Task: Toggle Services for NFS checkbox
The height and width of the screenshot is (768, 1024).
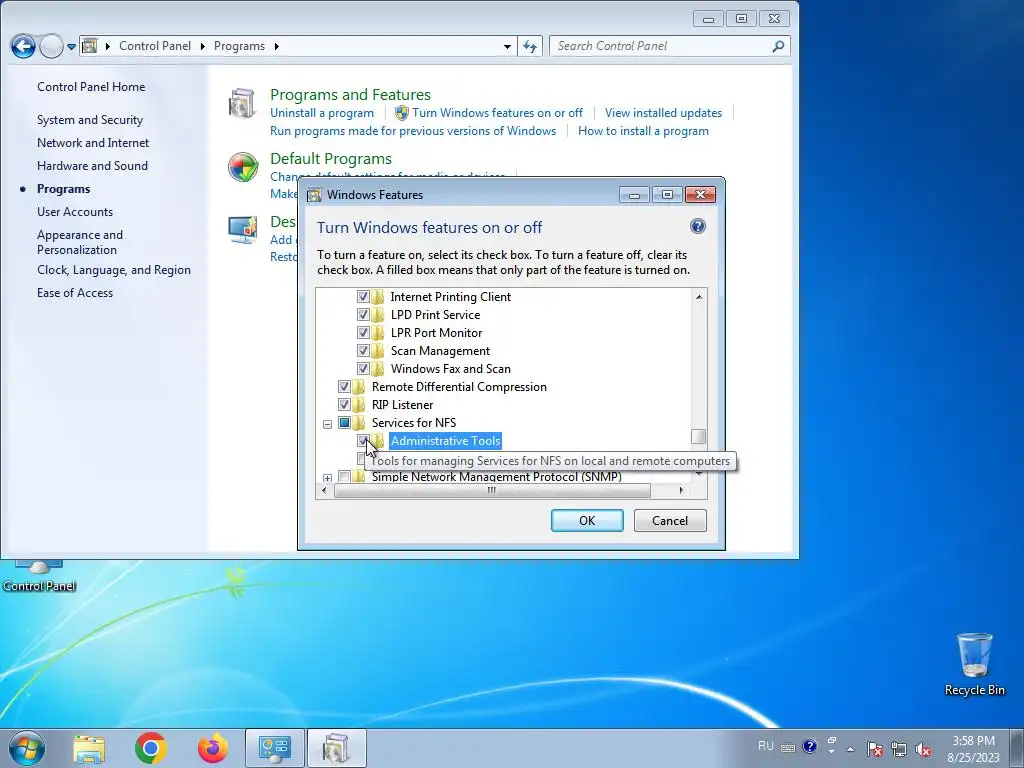Action: (x=344, y=423)
